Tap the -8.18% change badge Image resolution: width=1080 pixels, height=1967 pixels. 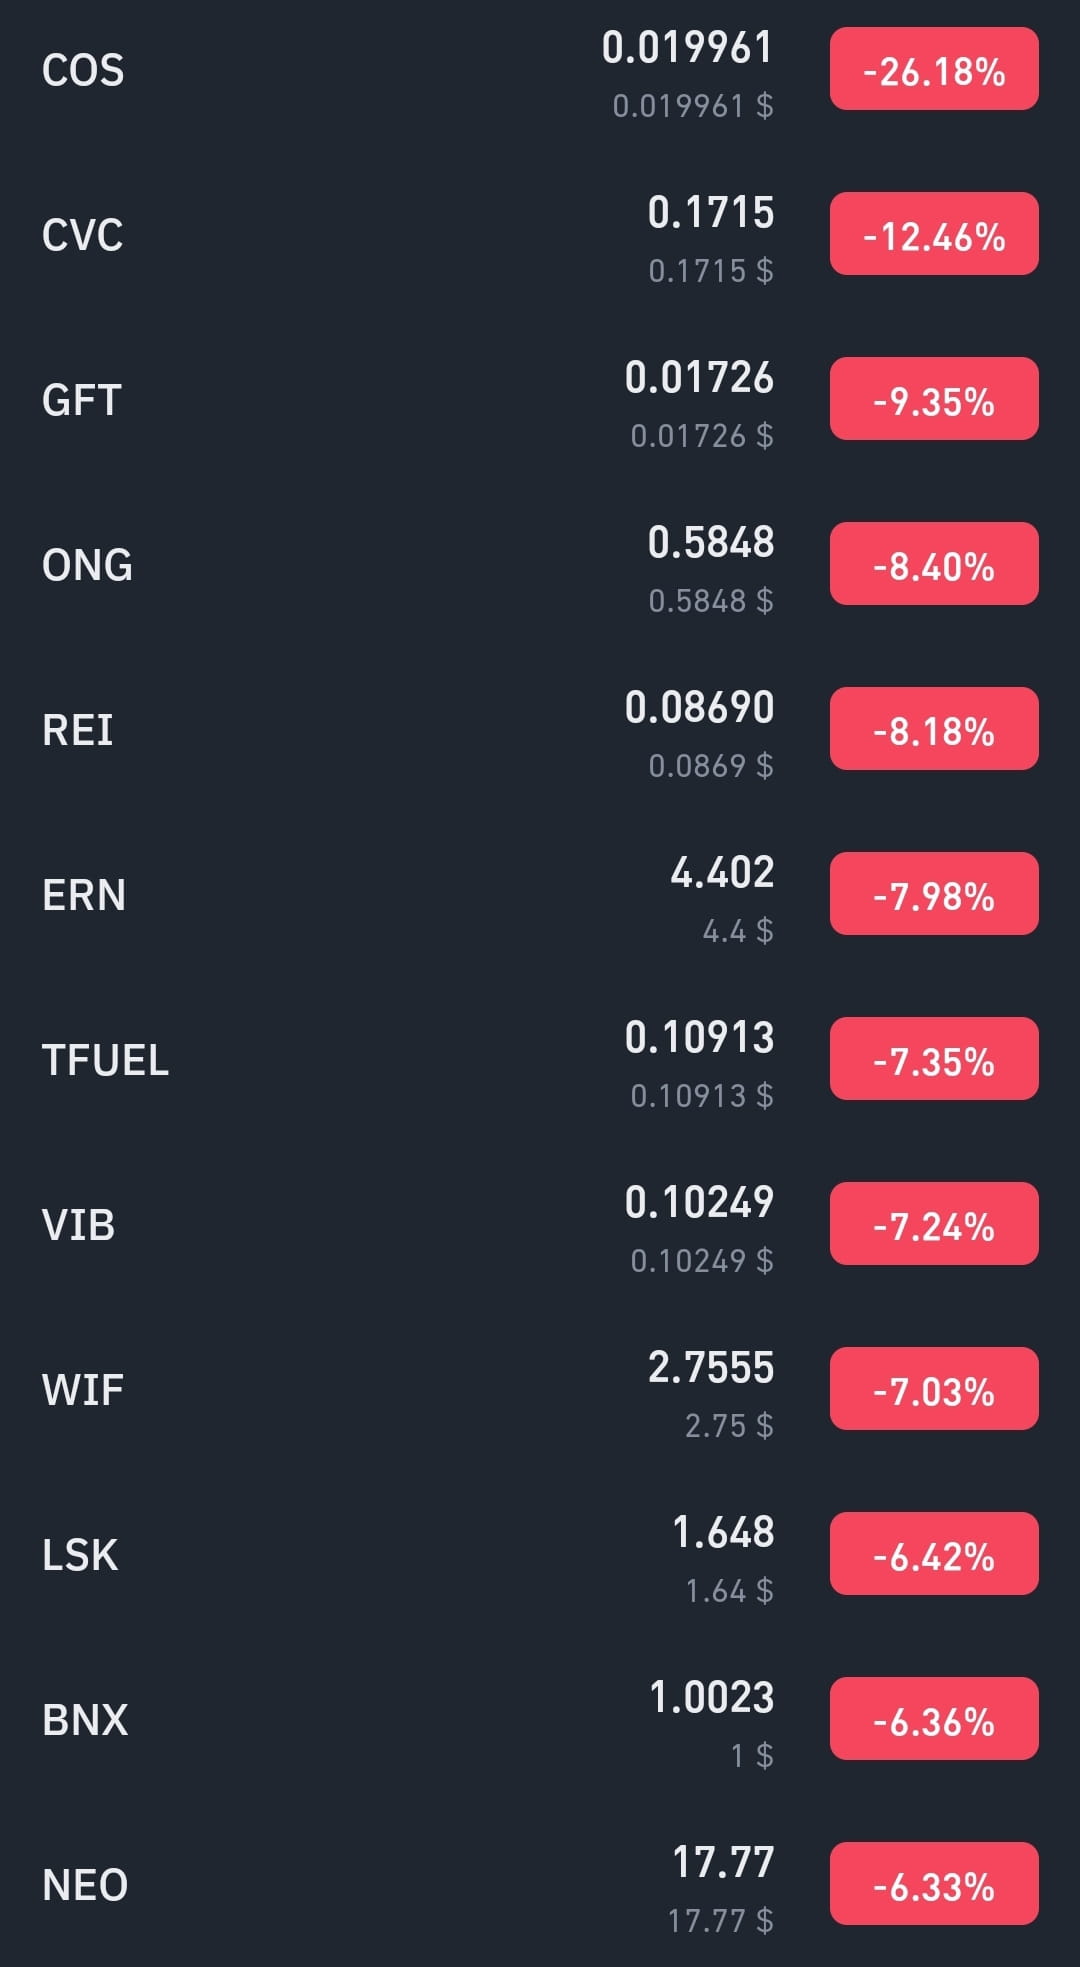coord(934,729)
